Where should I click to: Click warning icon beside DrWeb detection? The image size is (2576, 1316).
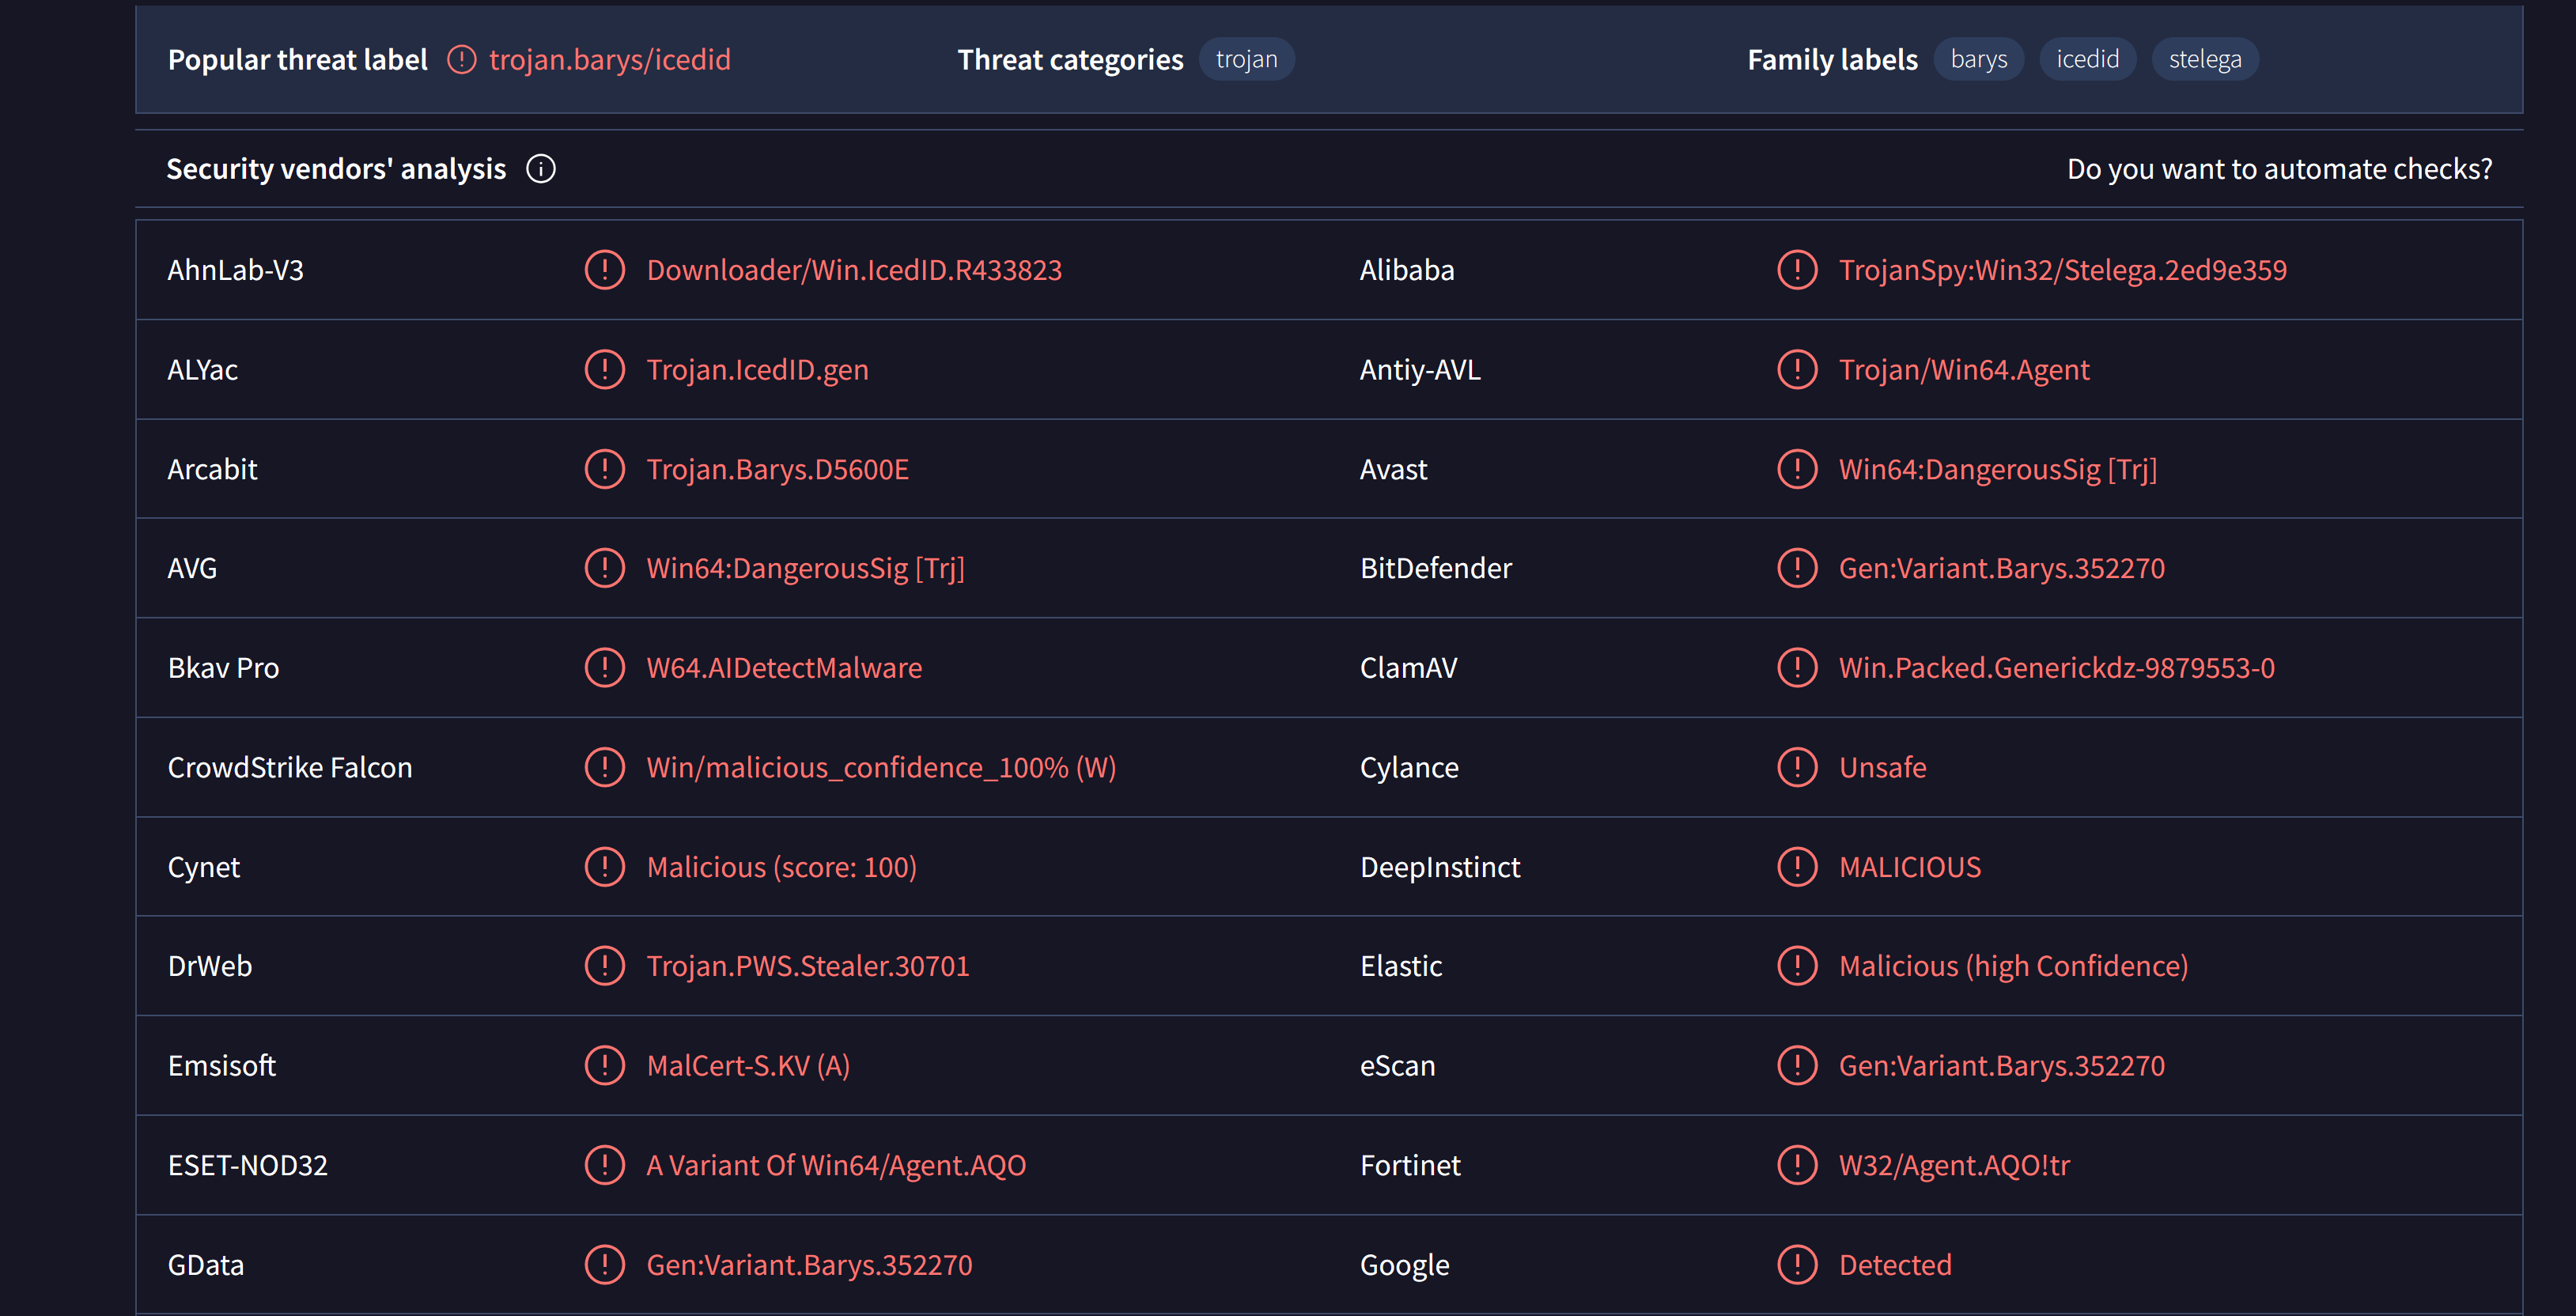click(604, 966)
